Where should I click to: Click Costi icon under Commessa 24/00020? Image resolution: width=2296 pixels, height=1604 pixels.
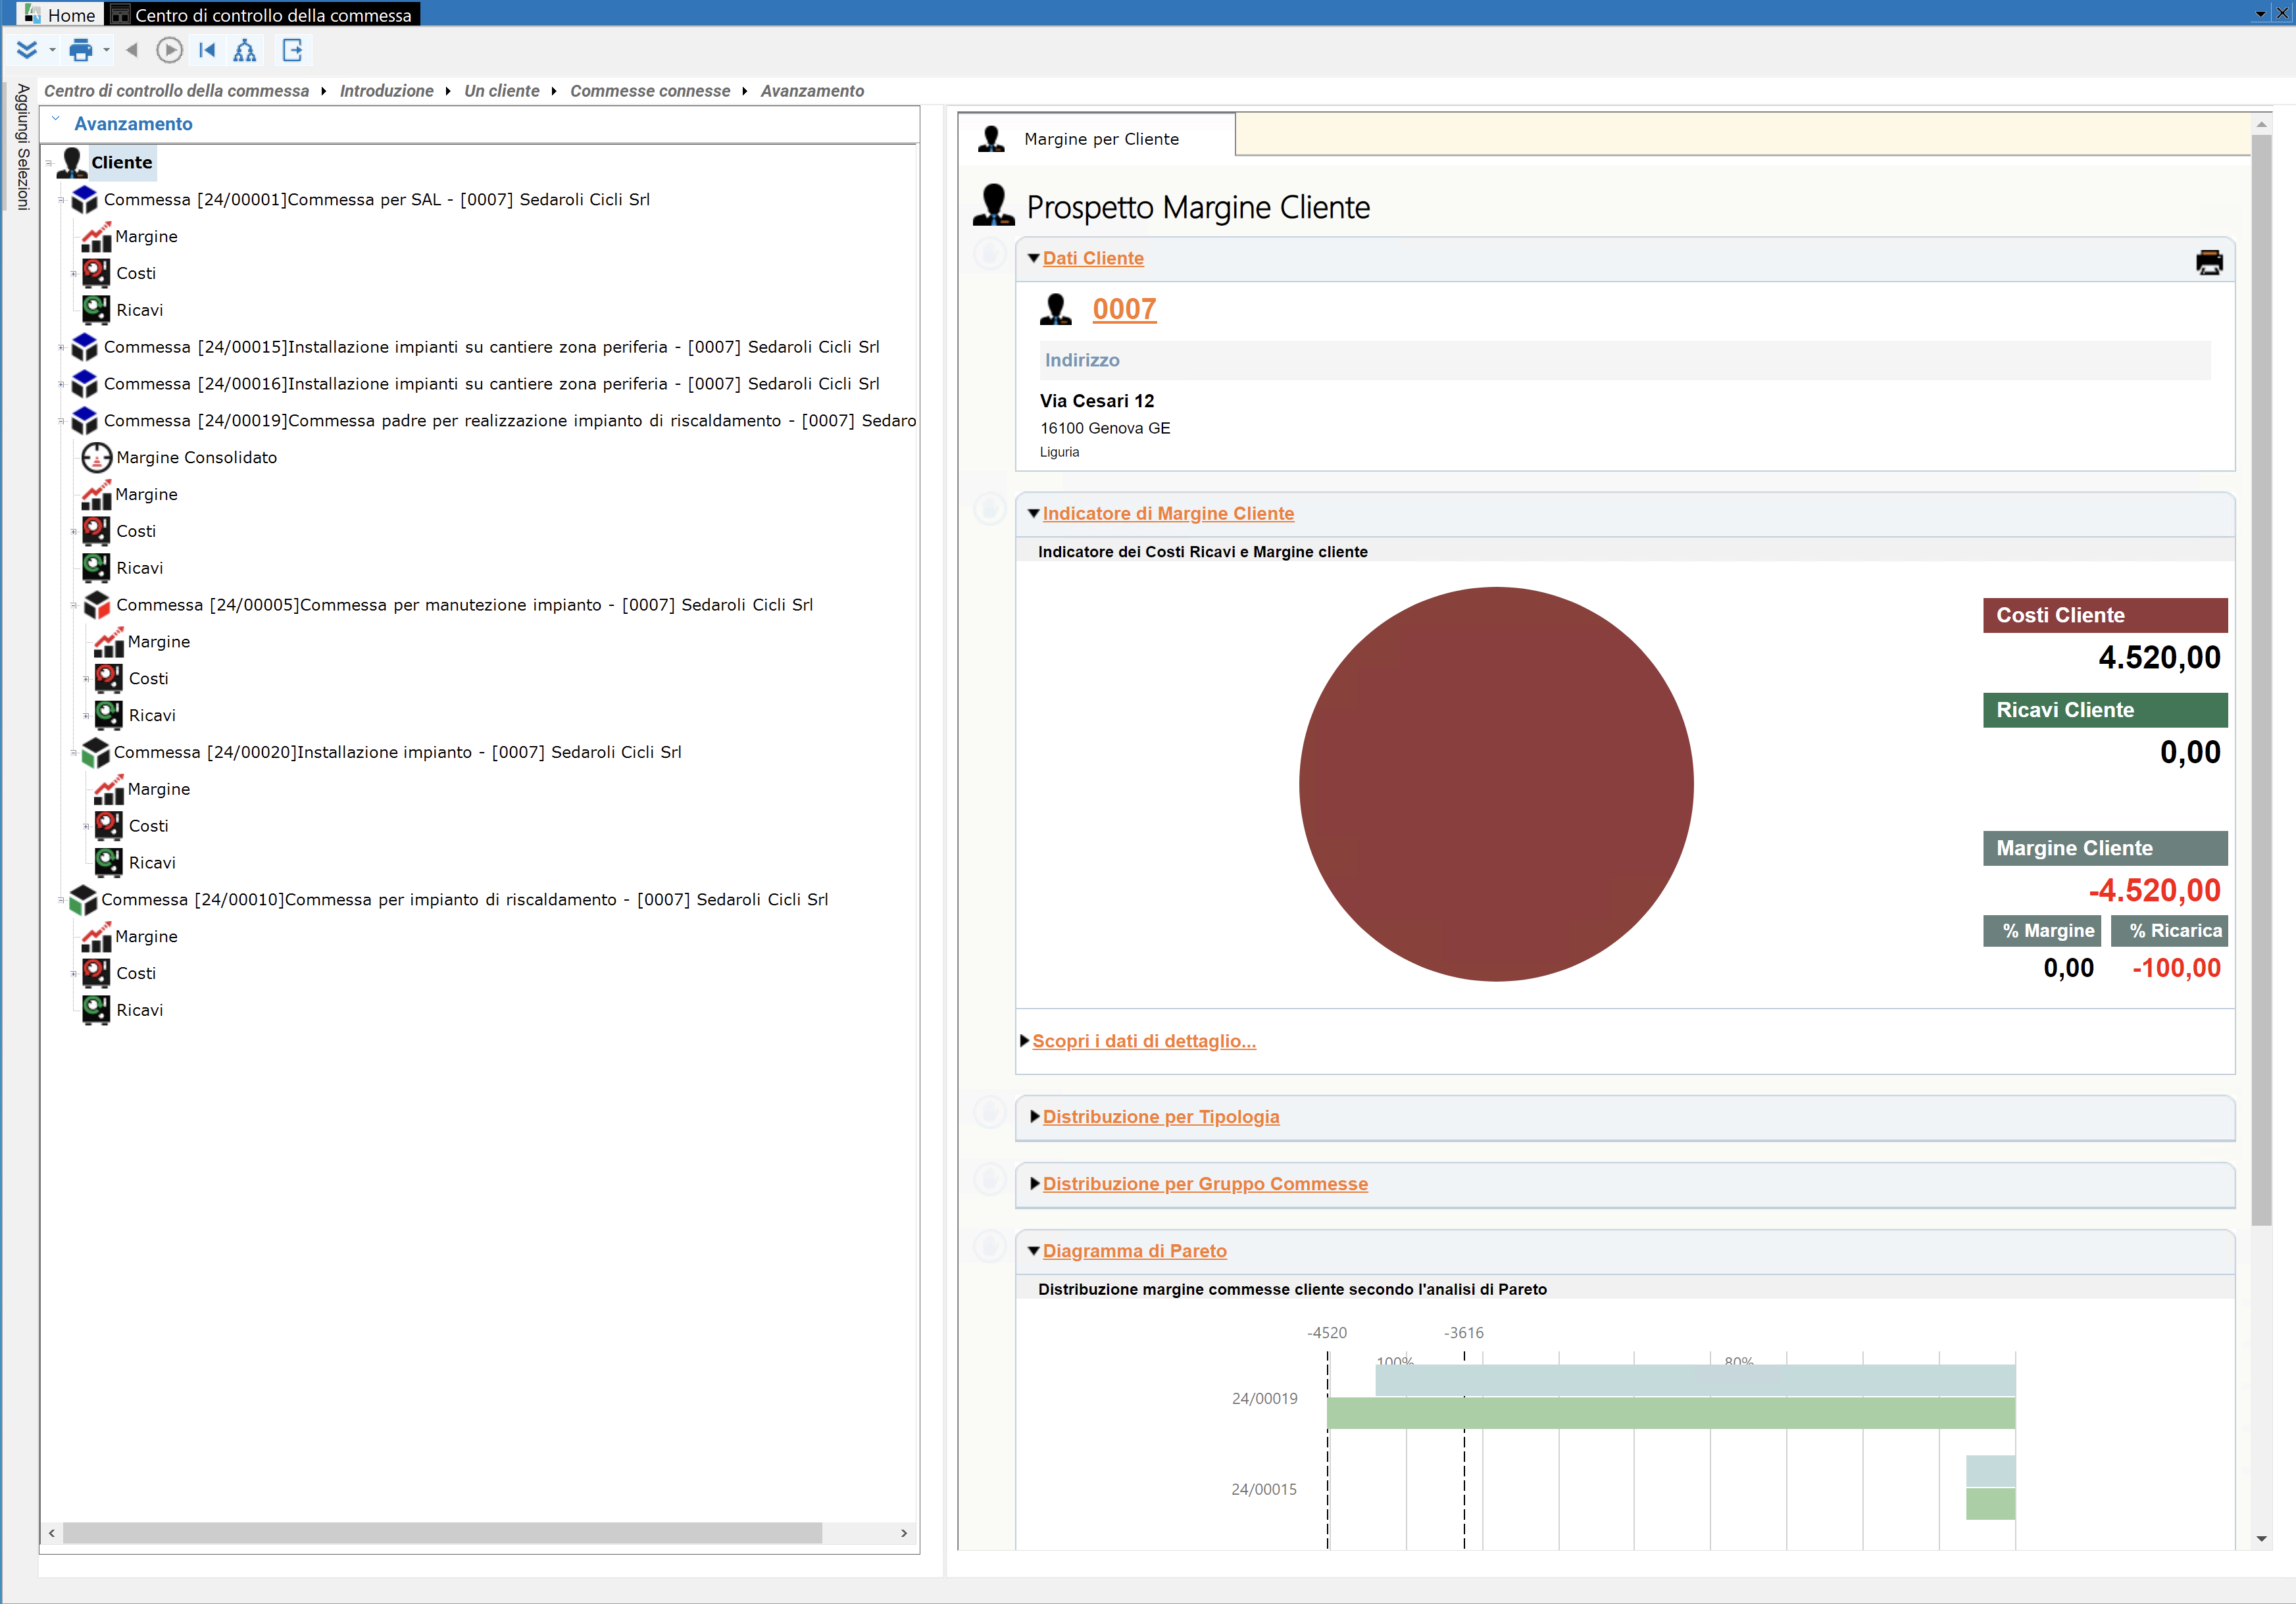point(109,826)
